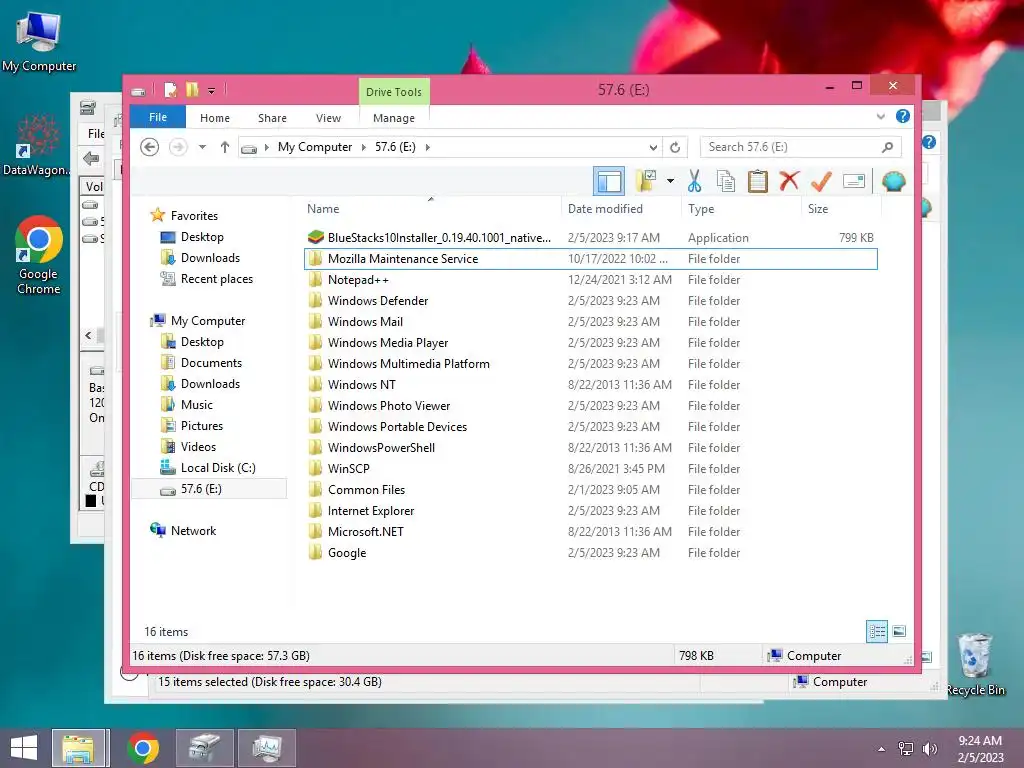Screen dimensions: 1024x768
Task: Switch to Details view layout button
Action: 876,631
